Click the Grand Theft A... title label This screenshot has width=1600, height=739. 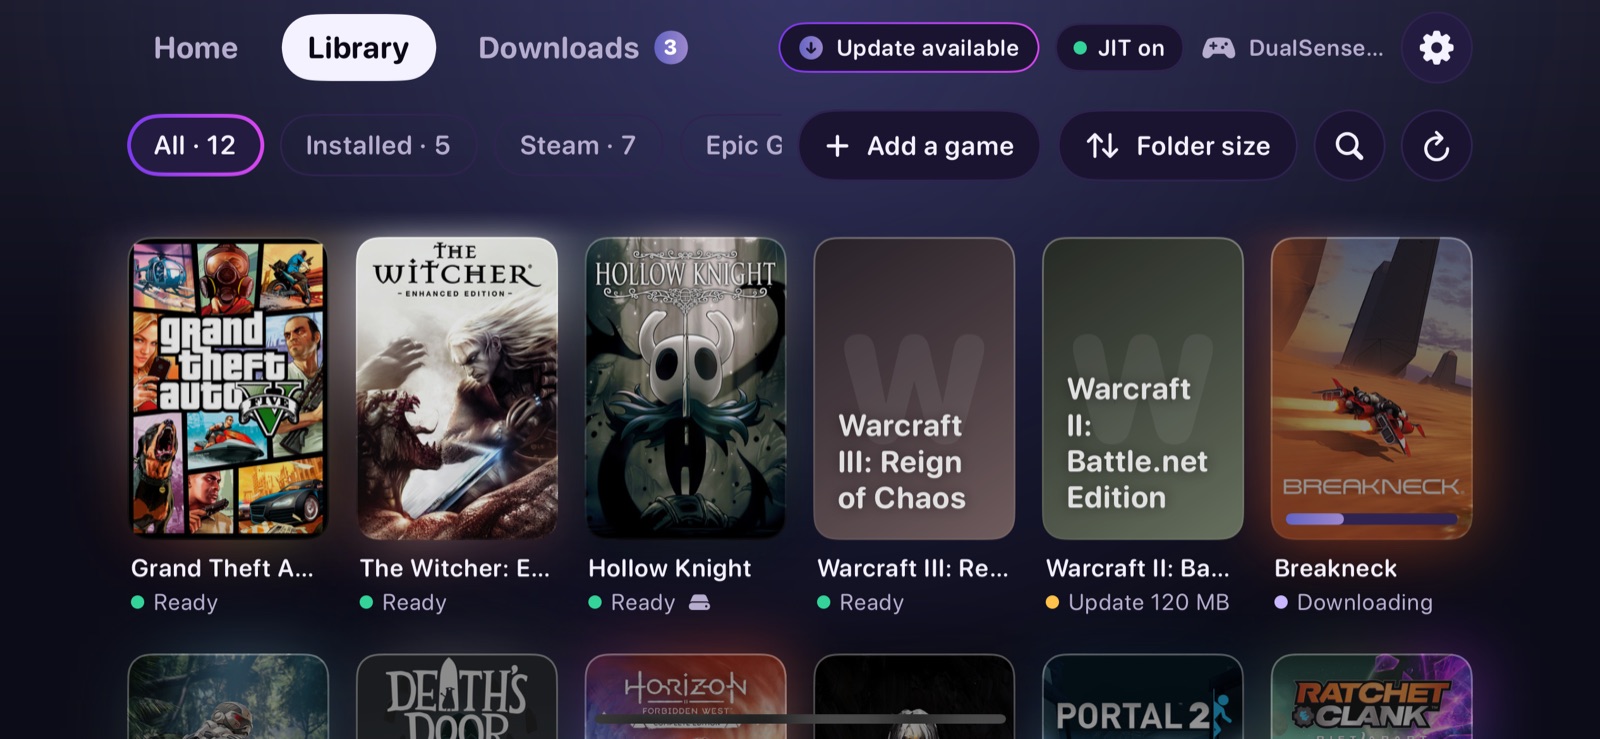tap(222, 568)
